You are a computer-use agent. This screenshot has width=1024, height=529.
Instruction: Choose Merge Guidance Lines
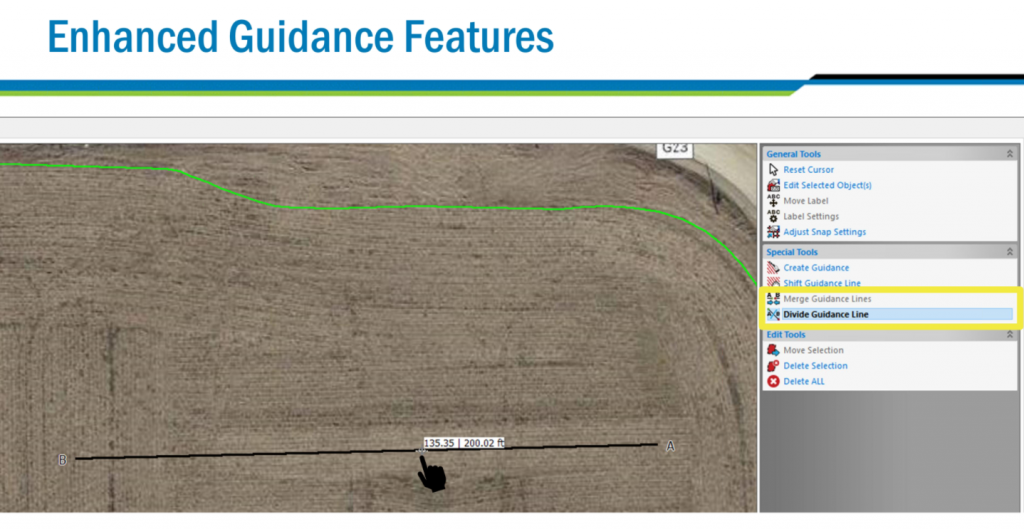pyautogui.click(x=827, y=299)
